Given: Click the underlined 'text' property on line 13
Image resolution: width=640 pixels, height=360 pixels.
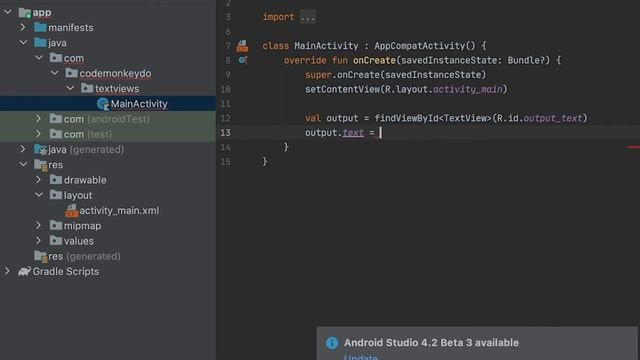Looking at the screenshot, I should click(x=353, y=133).
